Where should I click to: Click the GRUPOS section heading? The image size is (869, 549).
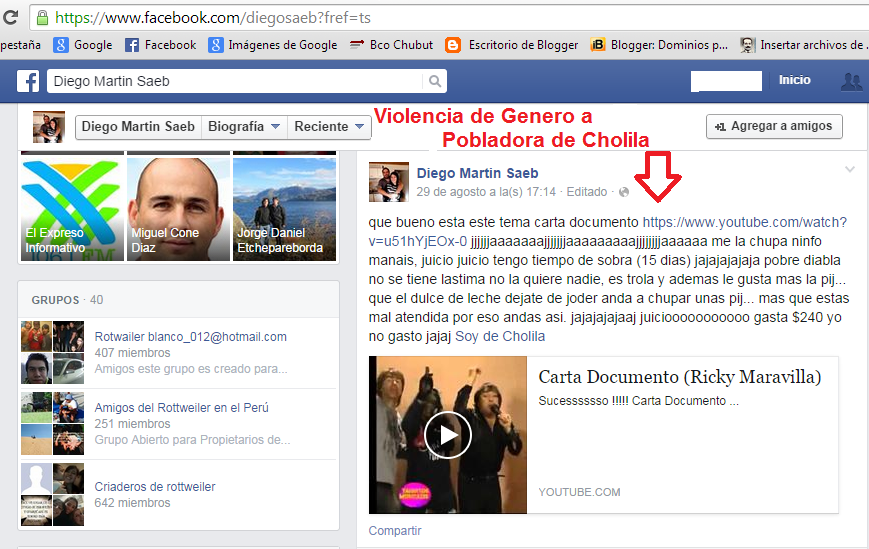coord(55,300)
